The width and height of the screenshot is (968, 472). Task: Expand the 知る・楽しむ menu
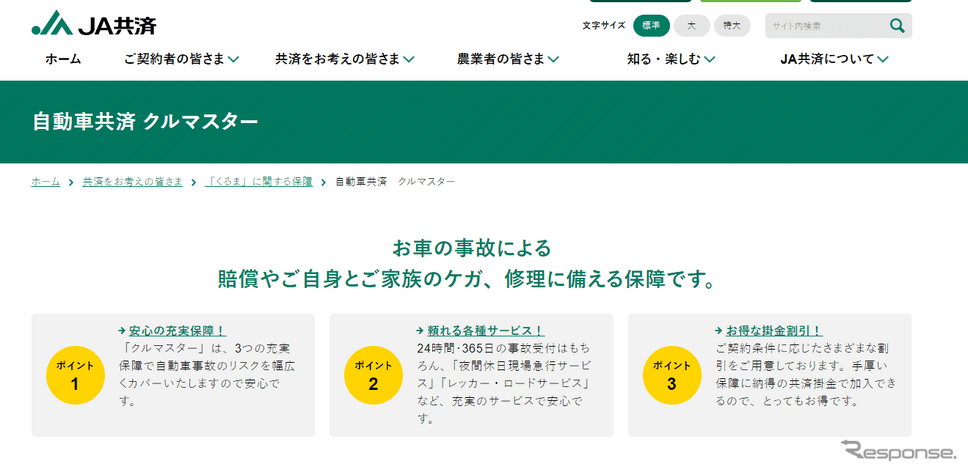click(670, 59)
